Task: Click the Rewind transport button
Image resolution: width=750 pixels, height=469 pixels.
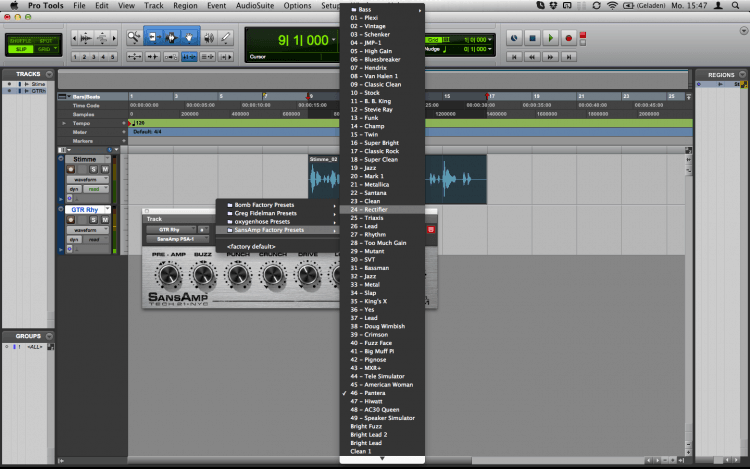Action: point(532,57)
